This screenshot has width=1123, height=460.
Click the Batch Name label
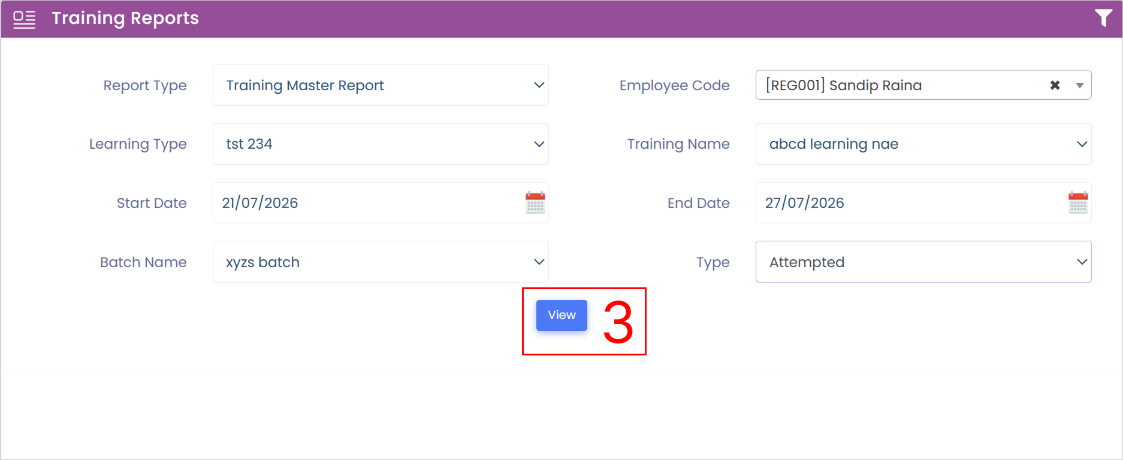[x=143, y=262]
